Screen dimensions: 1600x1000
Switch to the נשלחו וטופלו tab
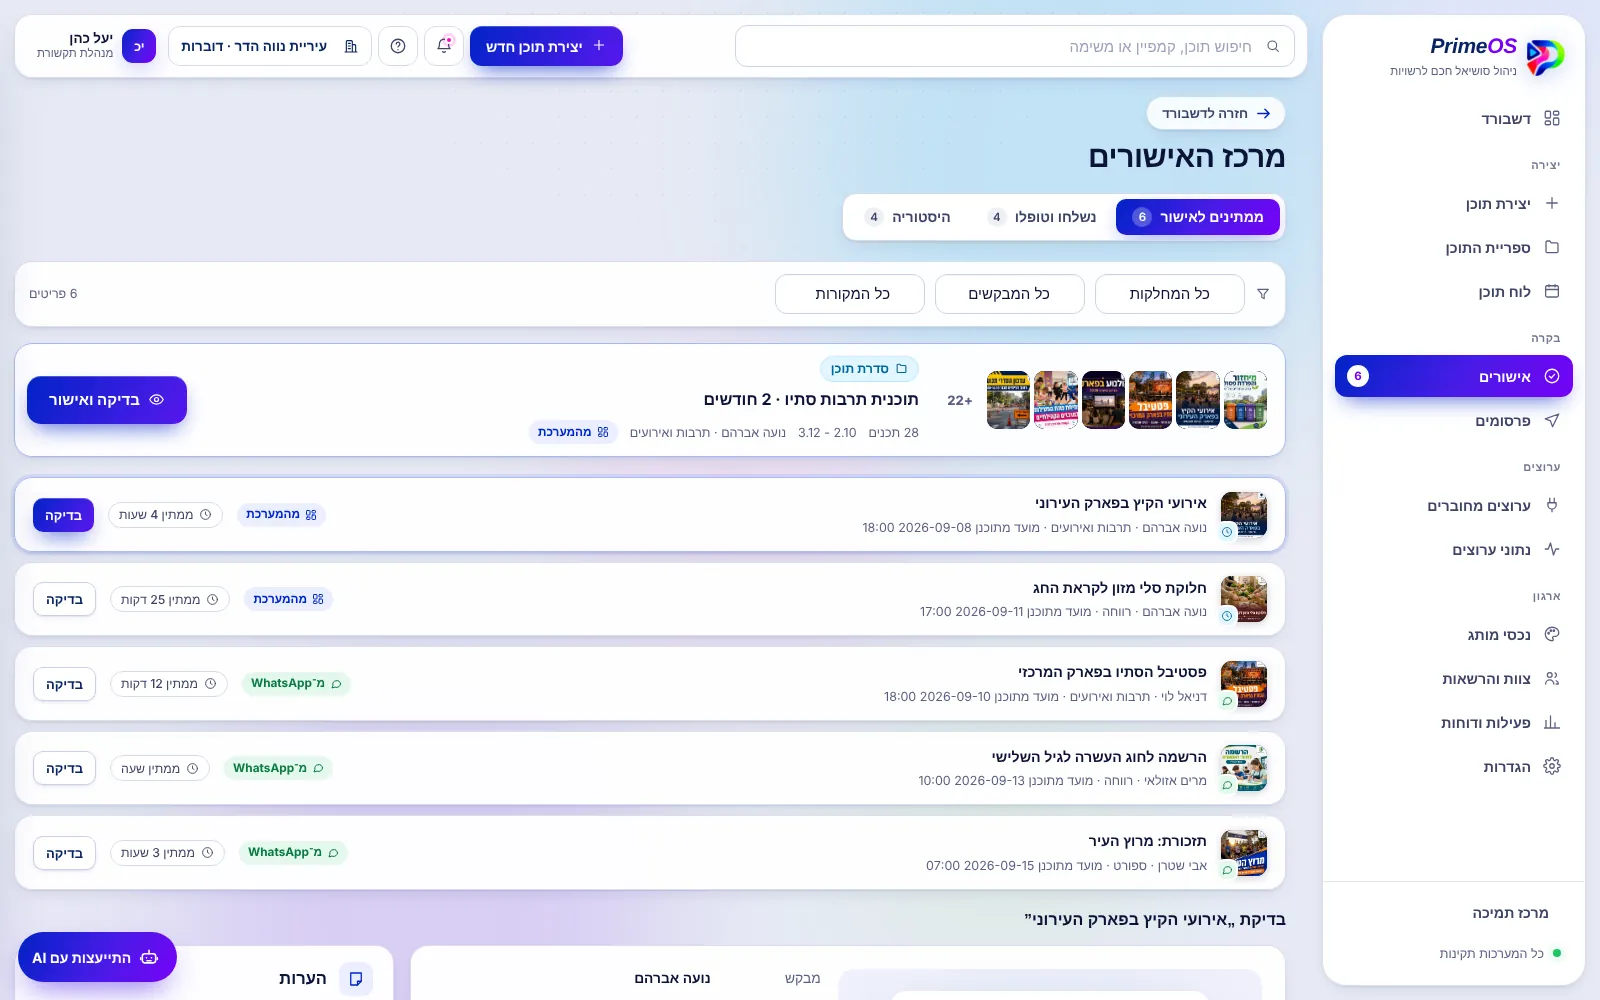click(x=1042, y=217)
